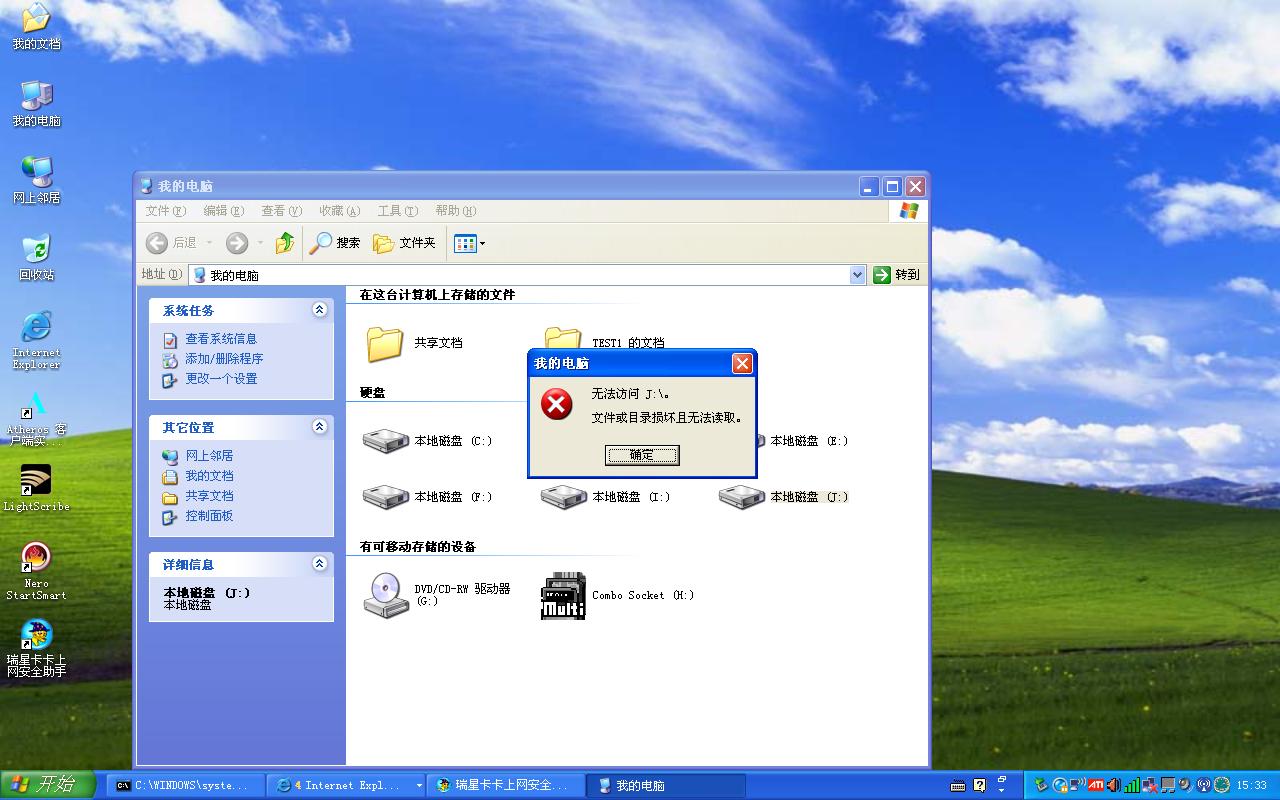Switch to 瑞星卡卡上网安全 taskbar button

[506, 786]
